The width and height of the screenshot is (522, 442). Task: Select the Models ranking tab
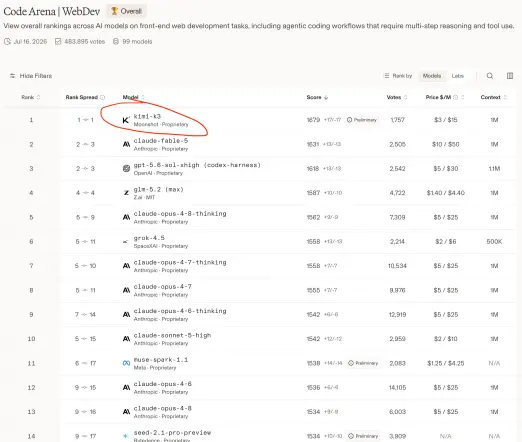coord(432,76)
